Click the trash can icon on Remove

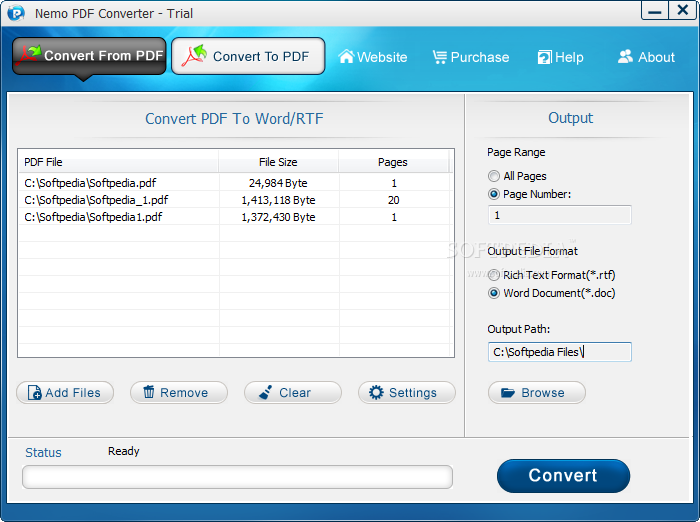[149, 392]
